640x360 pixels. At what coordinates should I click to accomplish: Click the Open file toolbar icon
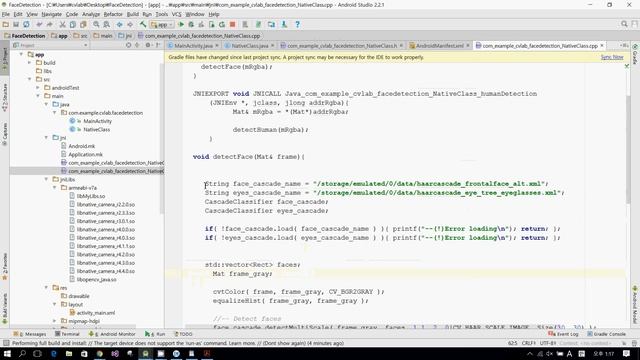tap(6, 24)
